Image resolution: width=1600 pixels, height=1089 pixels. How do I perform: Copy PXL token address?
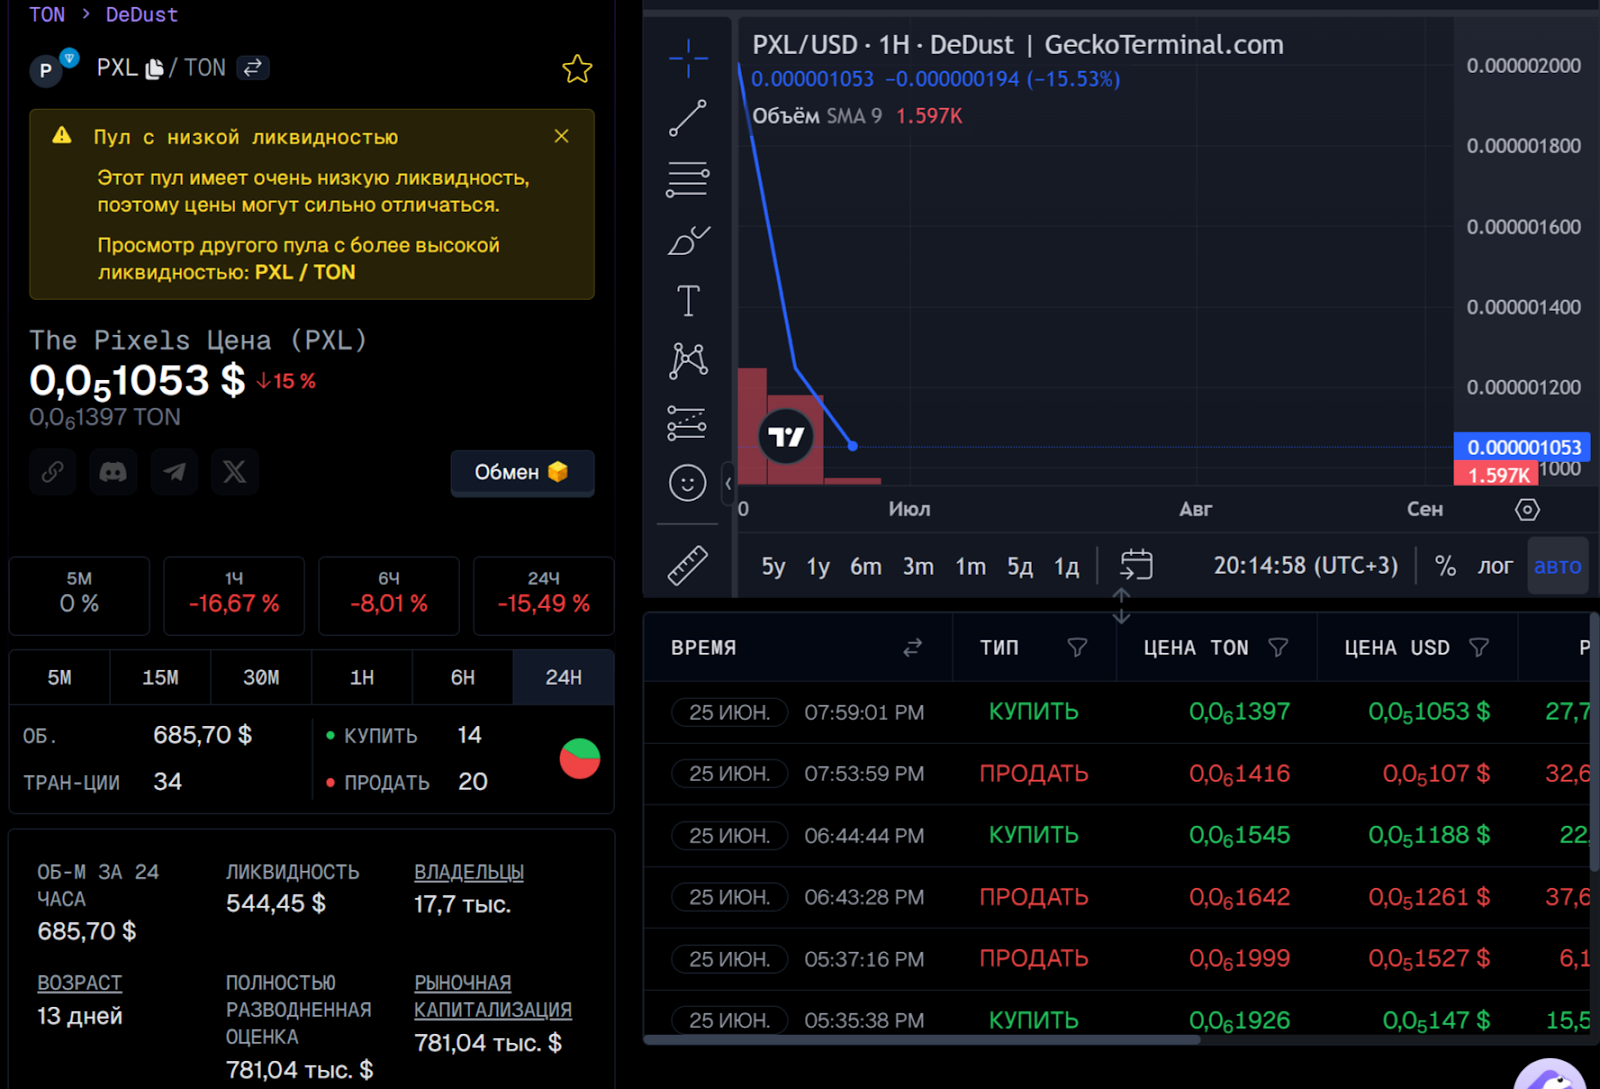click(154, 68)
